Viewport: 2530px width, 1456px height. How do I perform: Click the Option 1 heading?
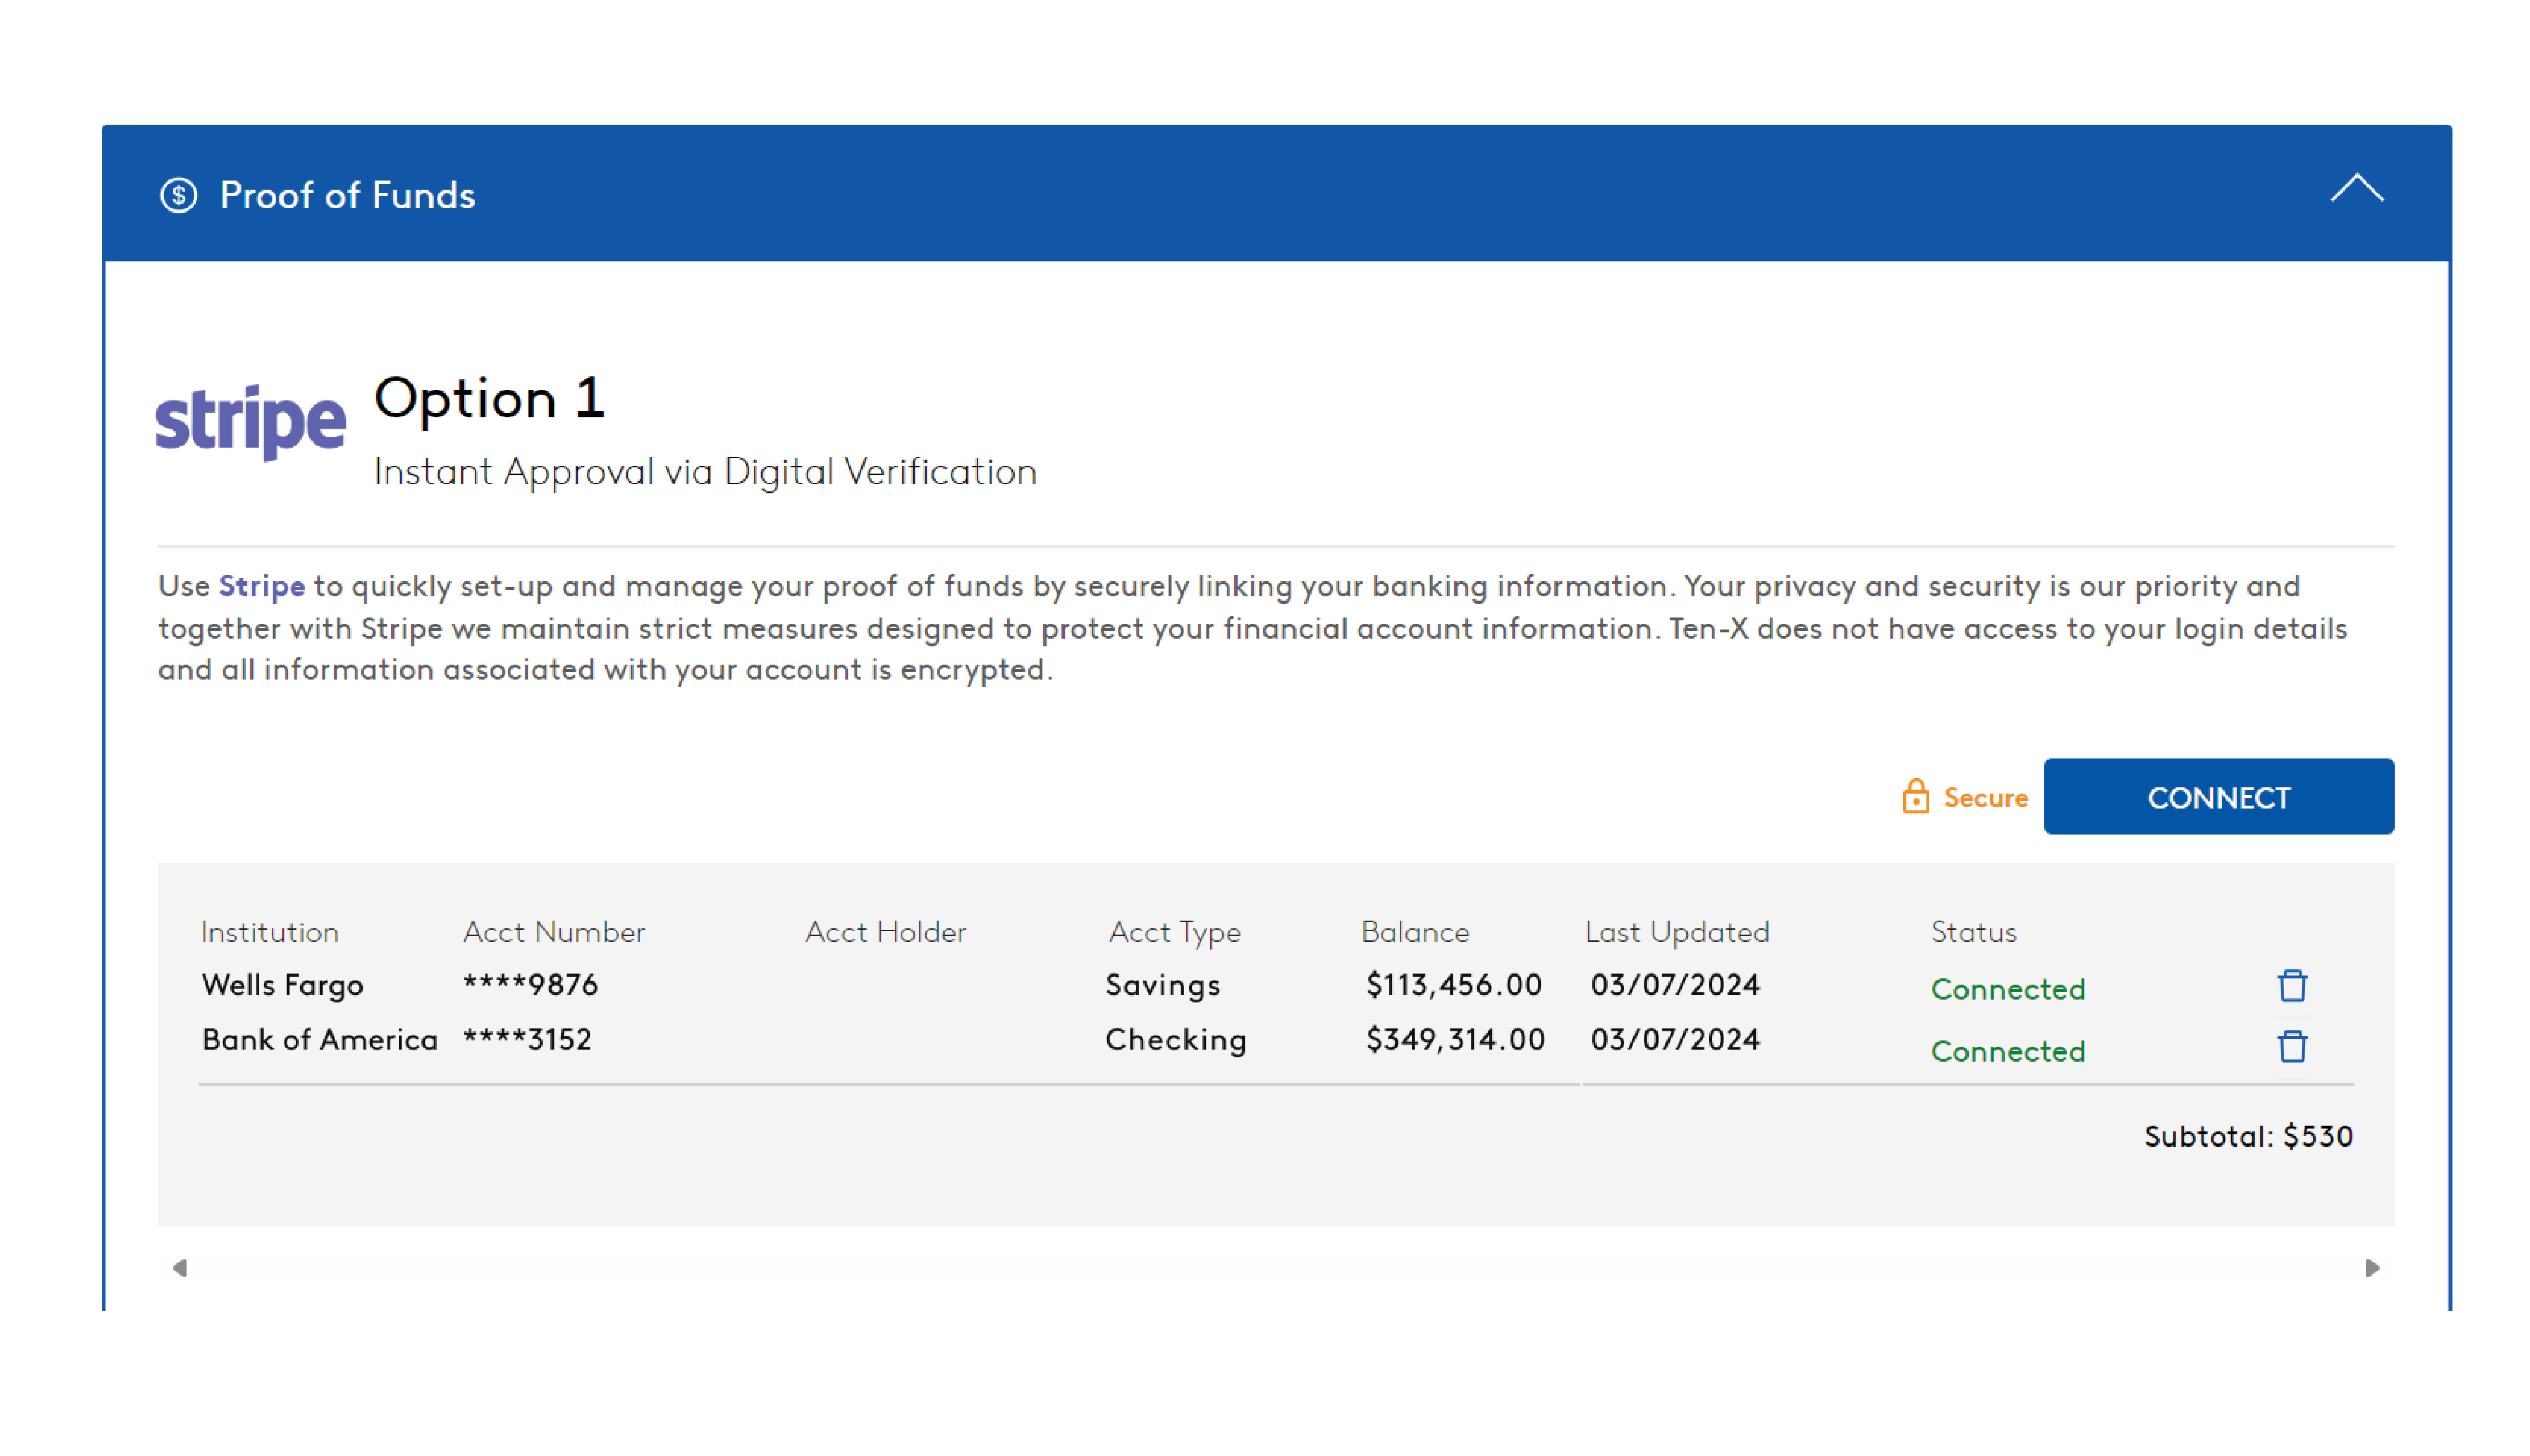[x=489, y=399]
